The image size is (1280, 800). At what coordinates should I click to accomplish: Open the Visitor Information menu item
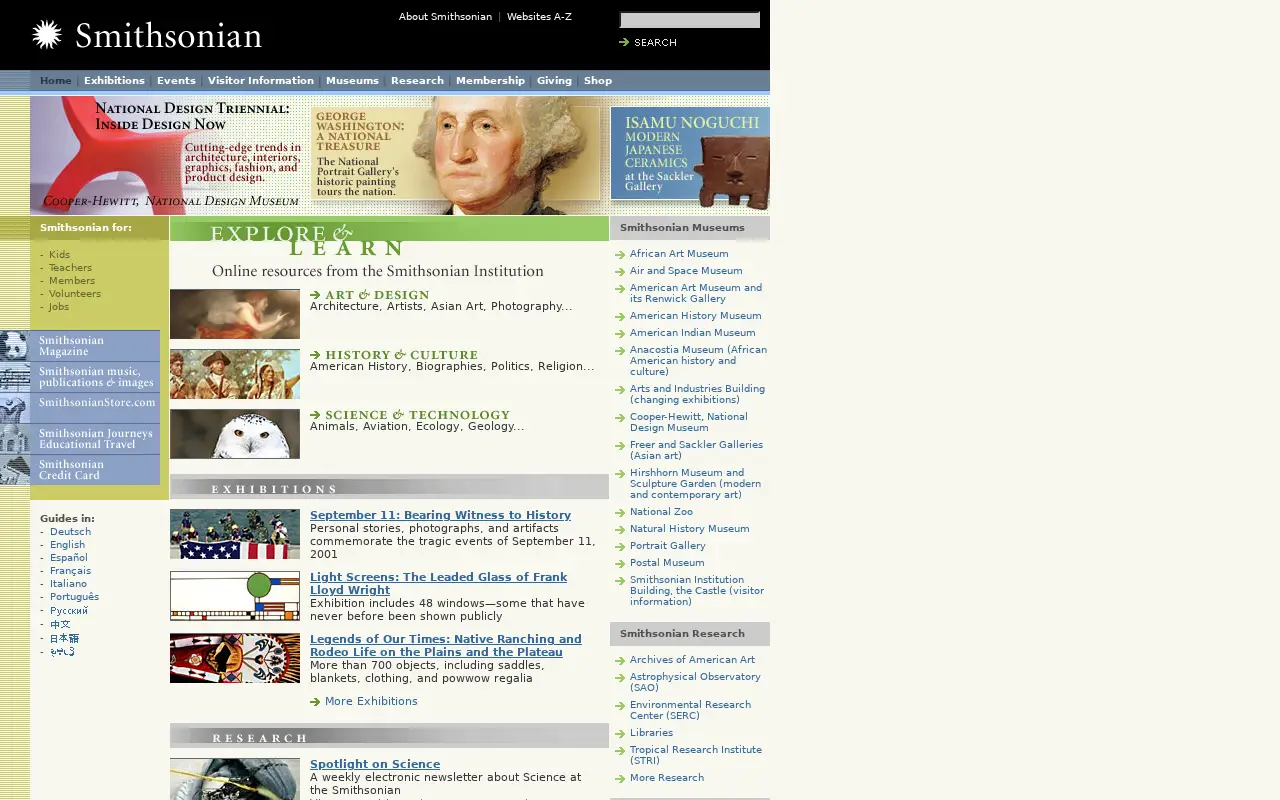[x=260, y=81]
